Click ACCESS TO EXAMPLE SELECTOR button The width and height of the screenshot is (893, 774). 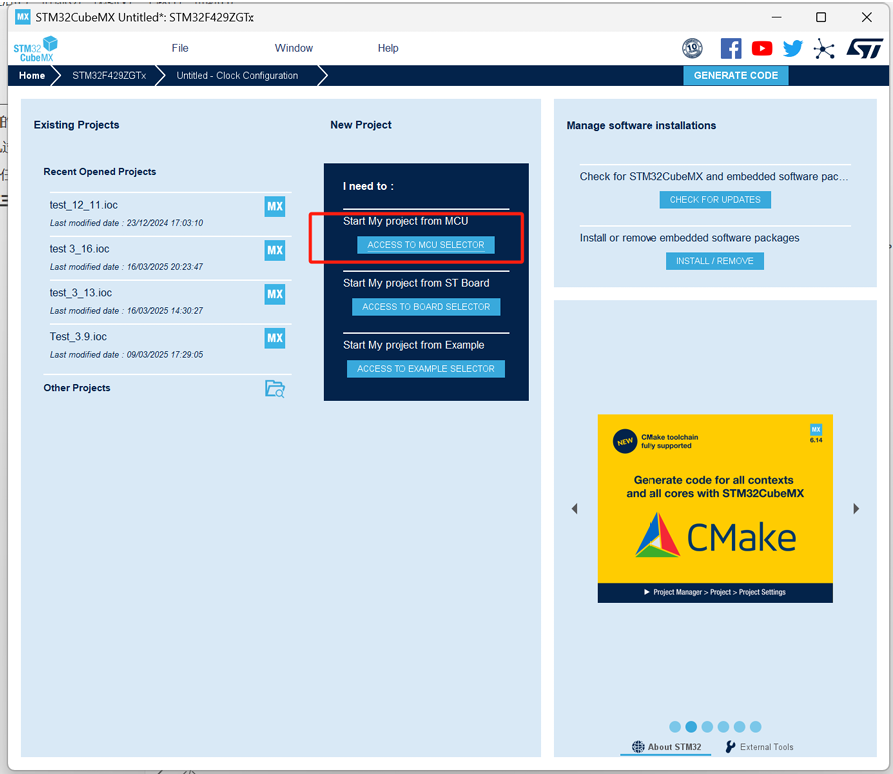click(425, 369)
